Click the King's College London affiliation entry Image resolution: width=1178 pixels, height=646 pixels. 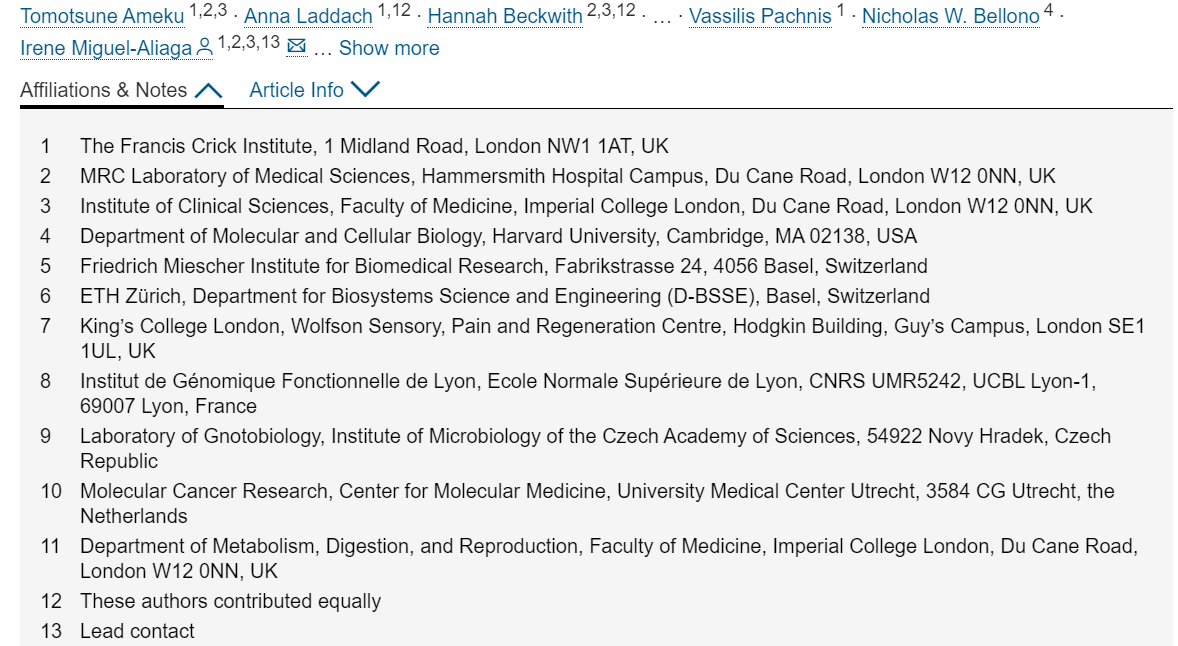pyautogui.click(x=612, y=338)
